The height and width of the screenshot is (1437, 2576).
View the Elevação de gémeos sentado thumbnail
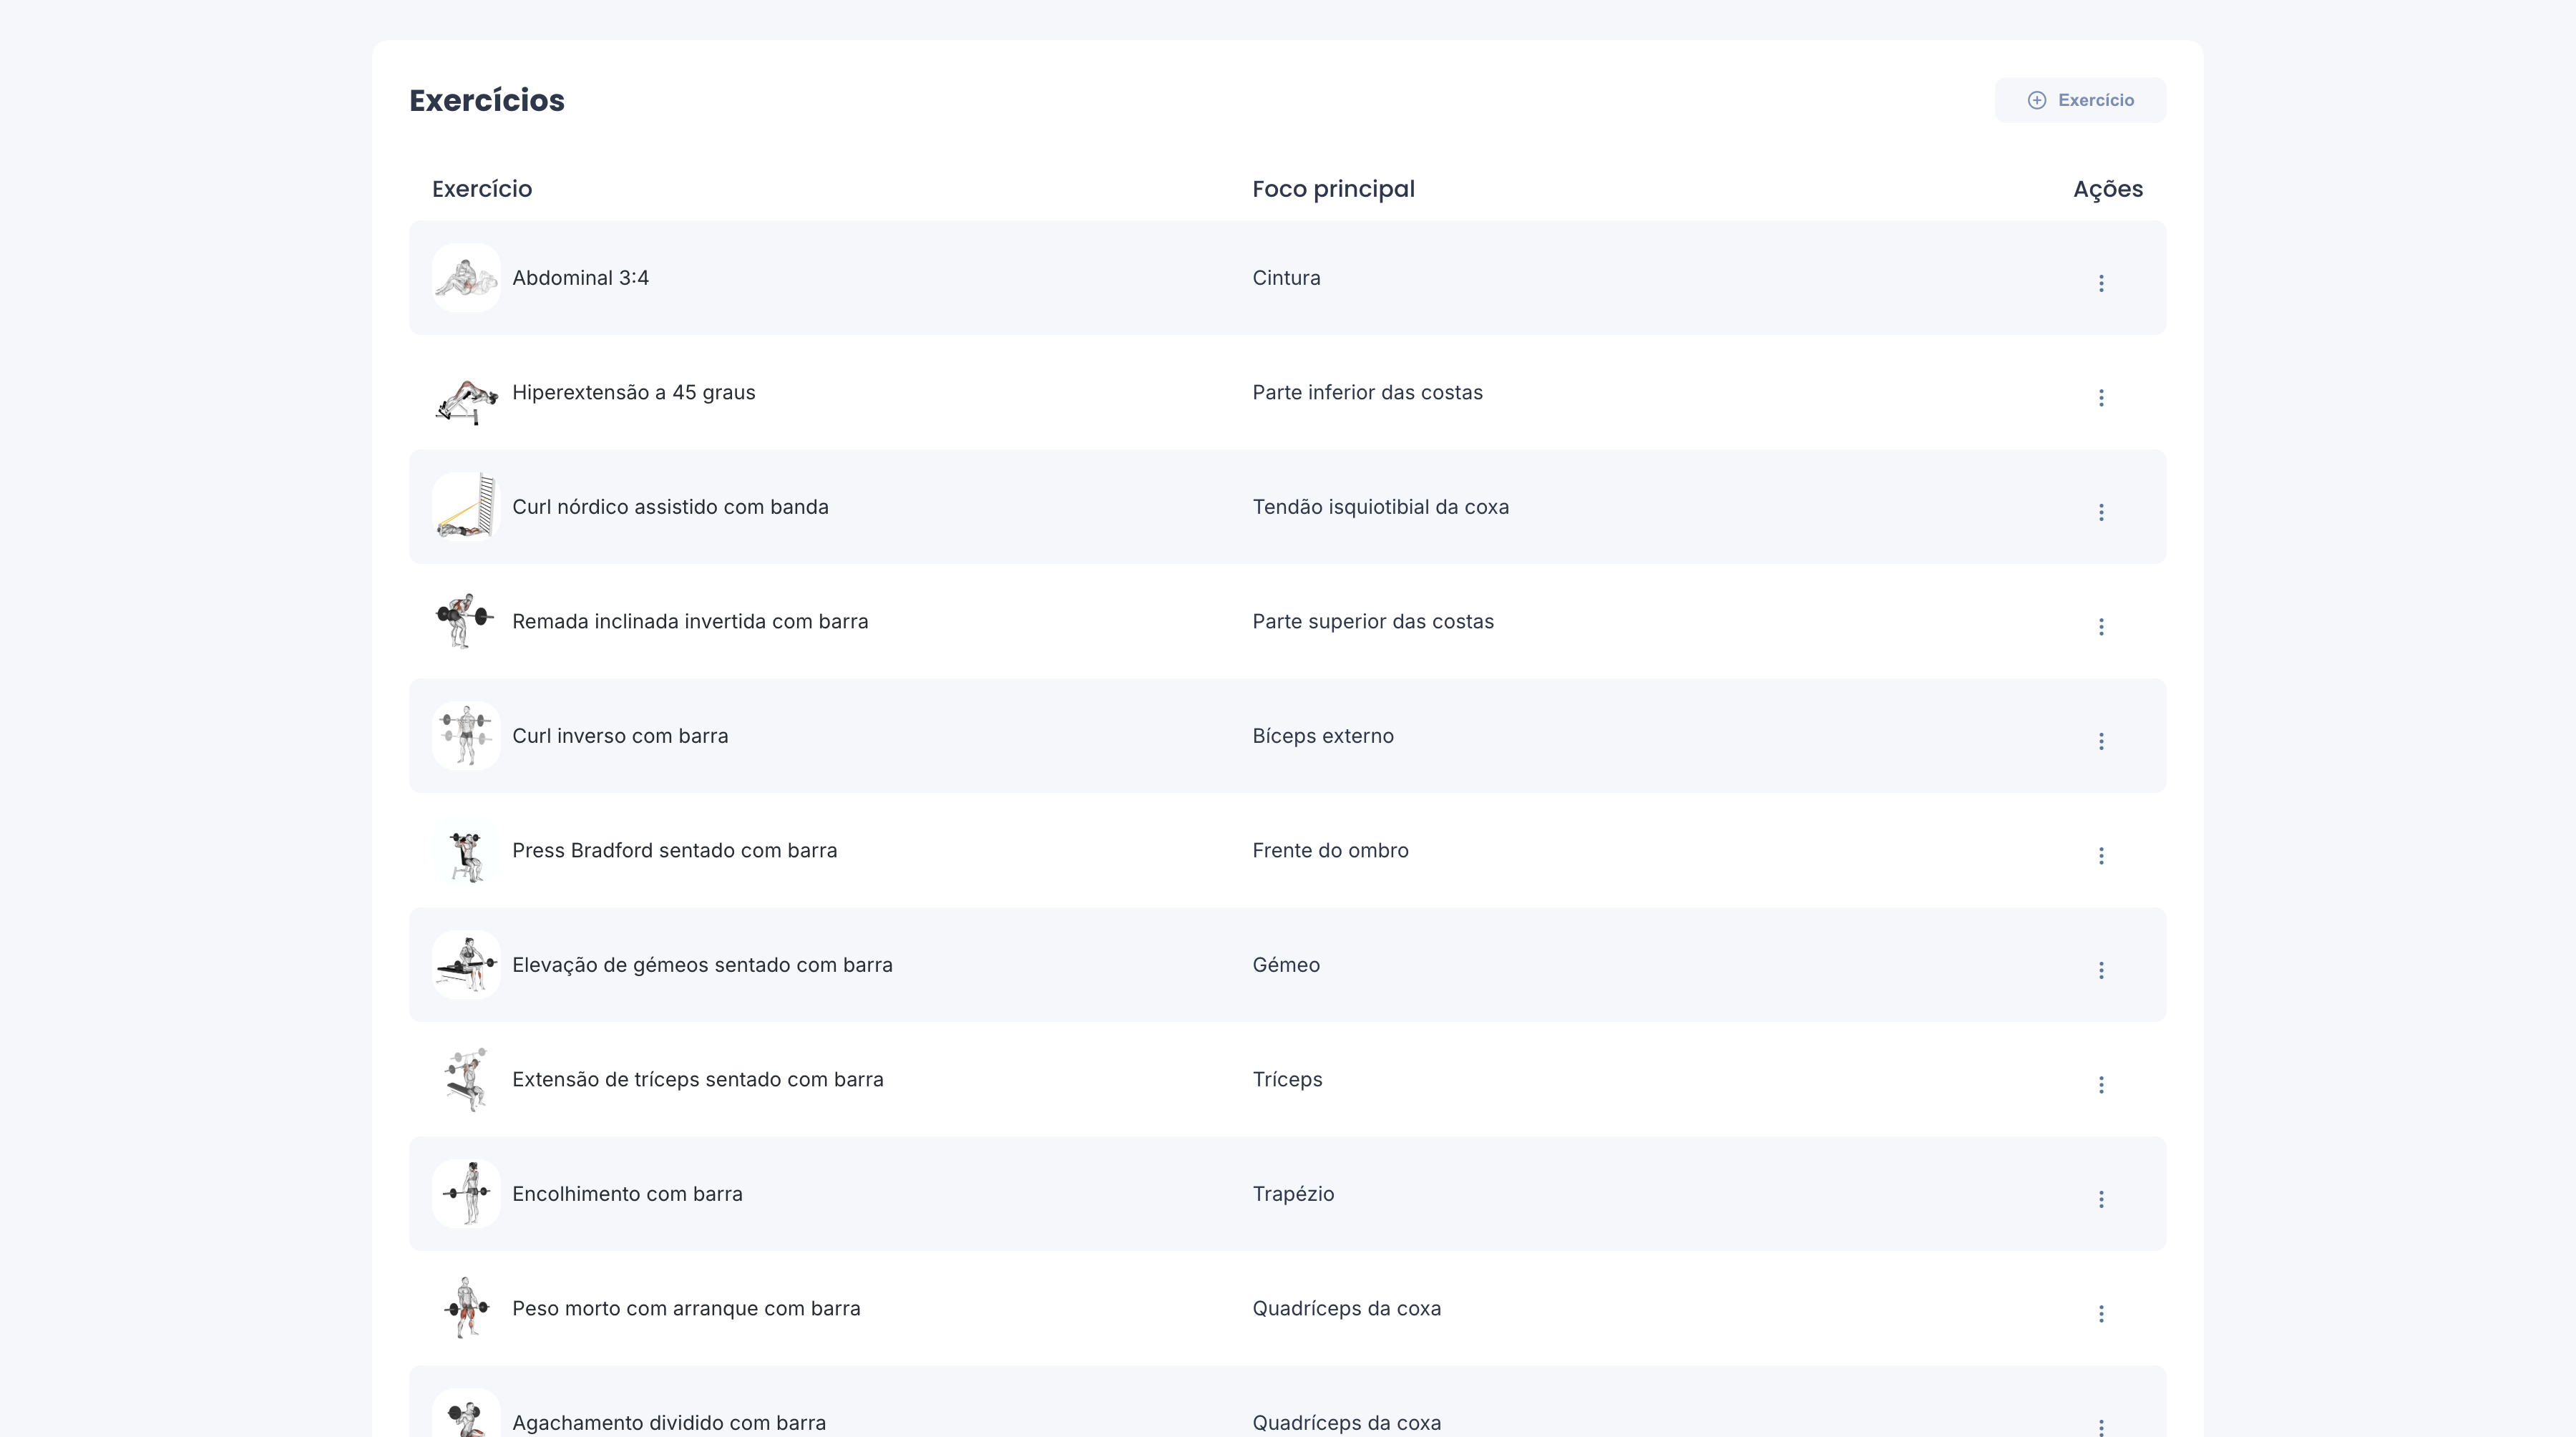(x=466, y=964)
